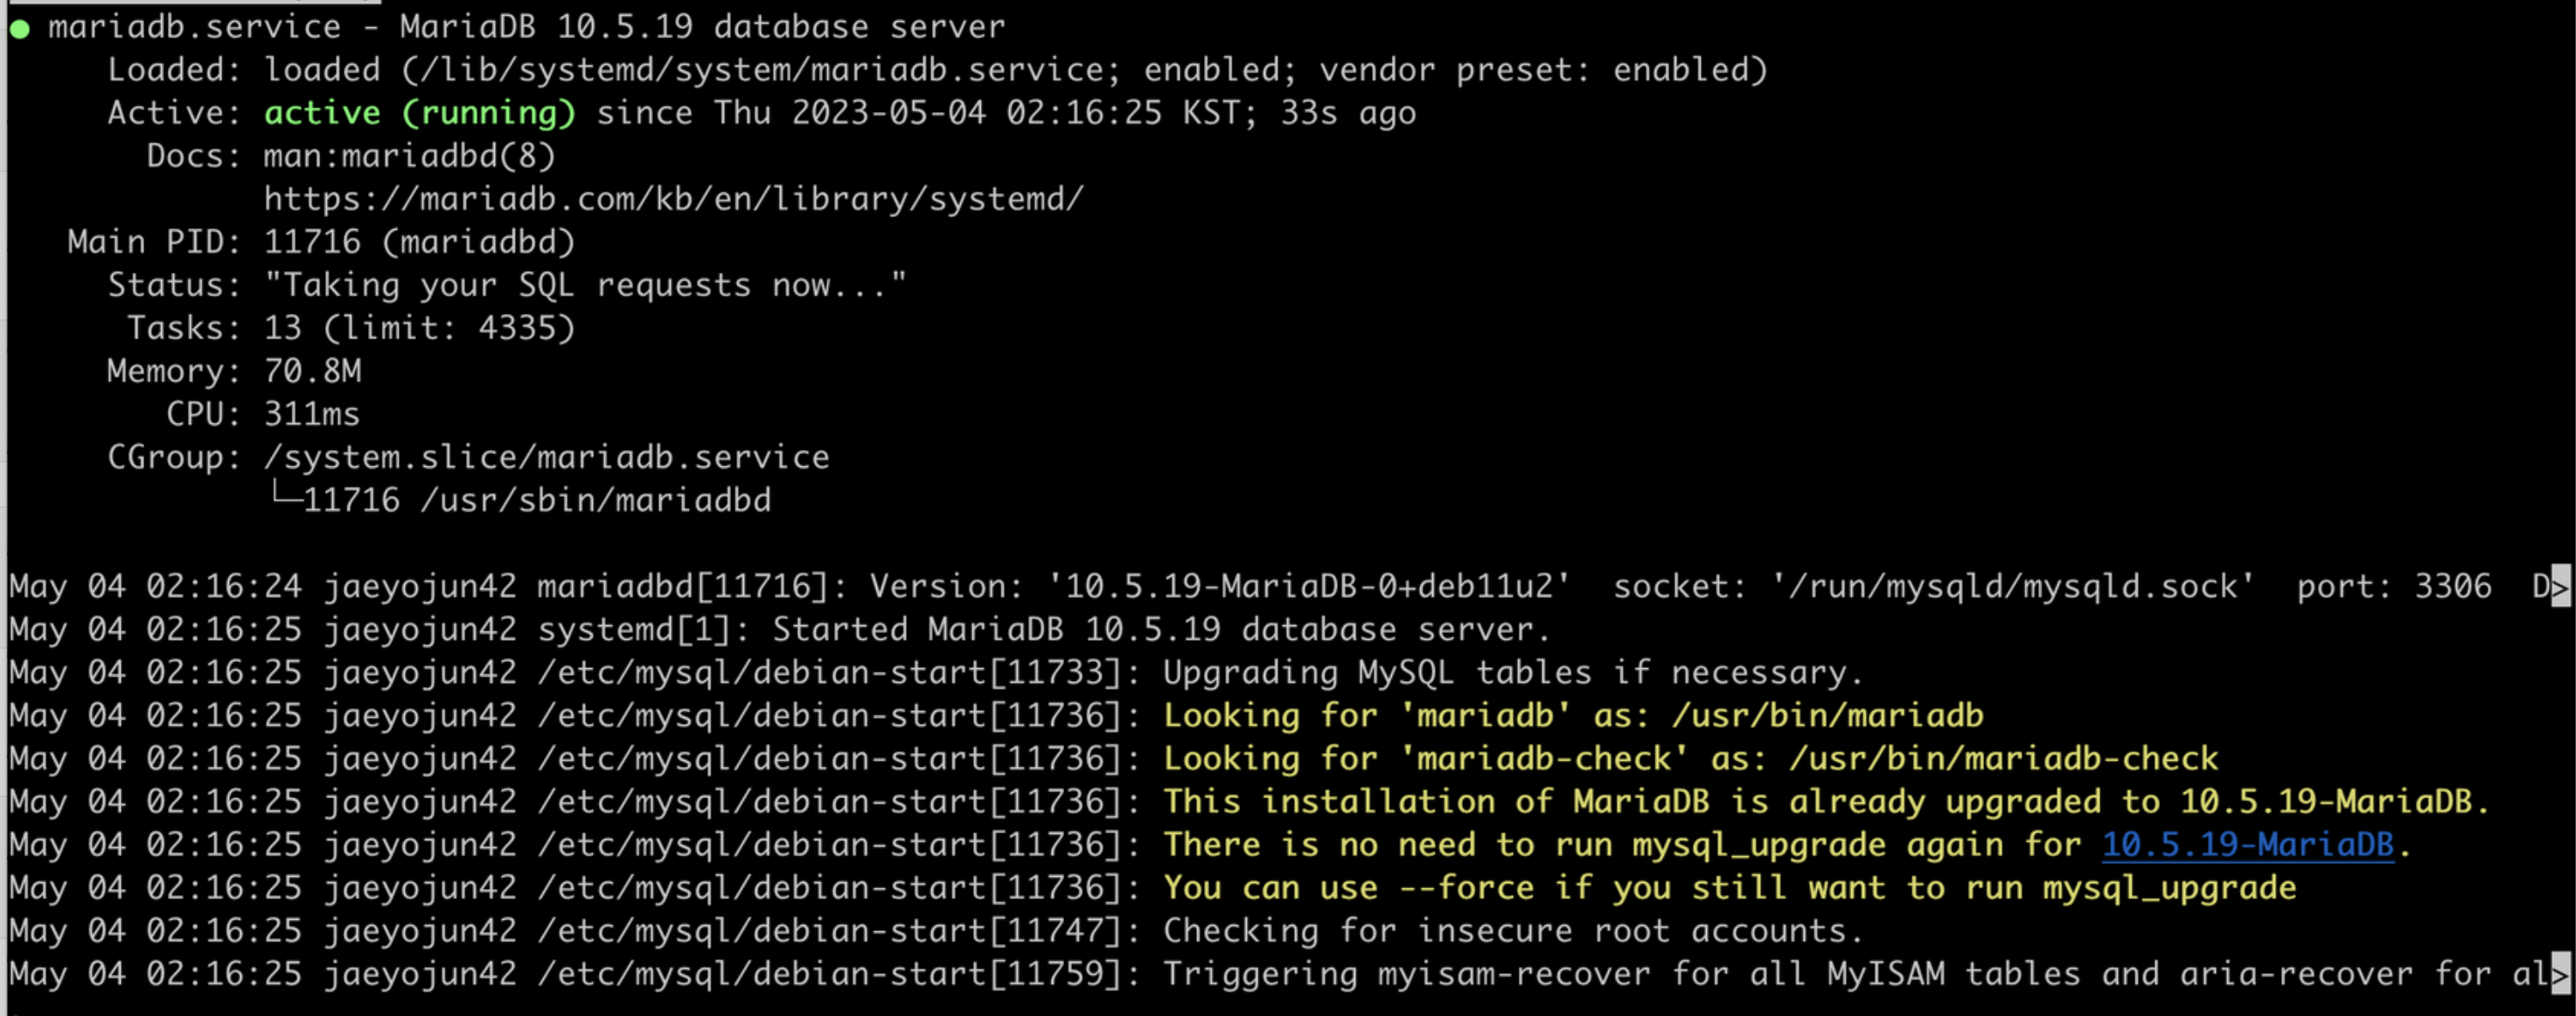
Task: Click the CPU value 311ms
Action: 311,414
